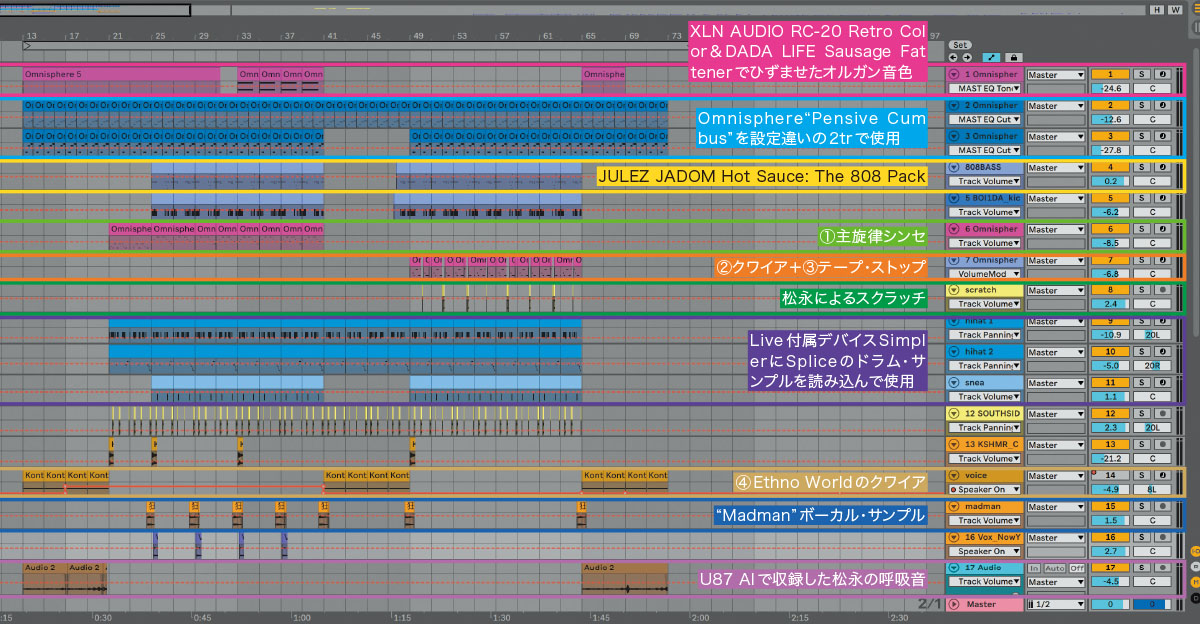
Task: Toggle track activator 14 for voice
Action: point(1110,476)
